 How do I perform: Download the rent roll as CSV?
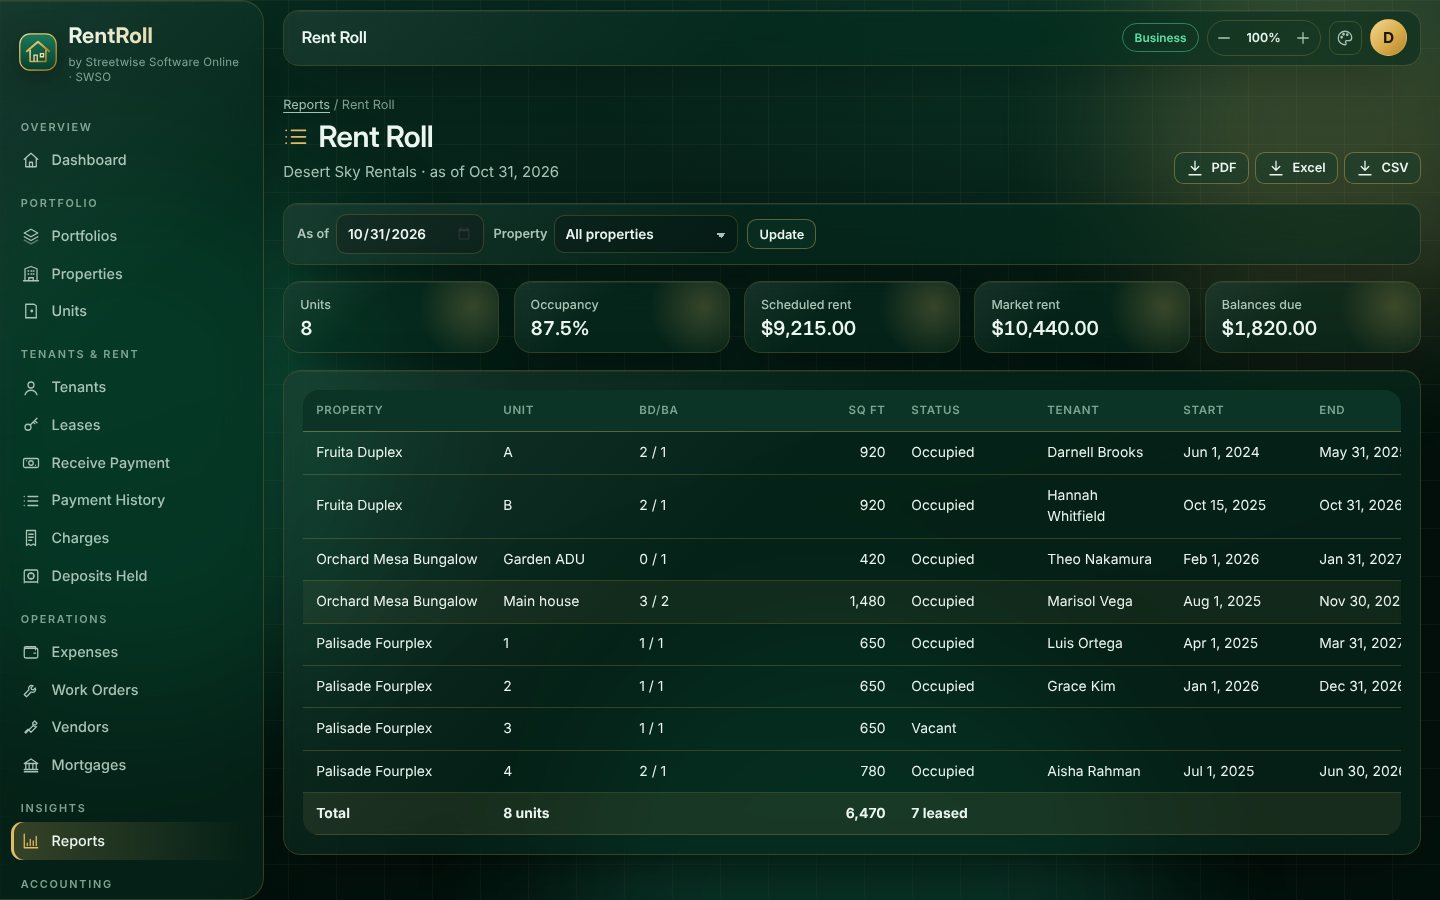pos(1382,168)
